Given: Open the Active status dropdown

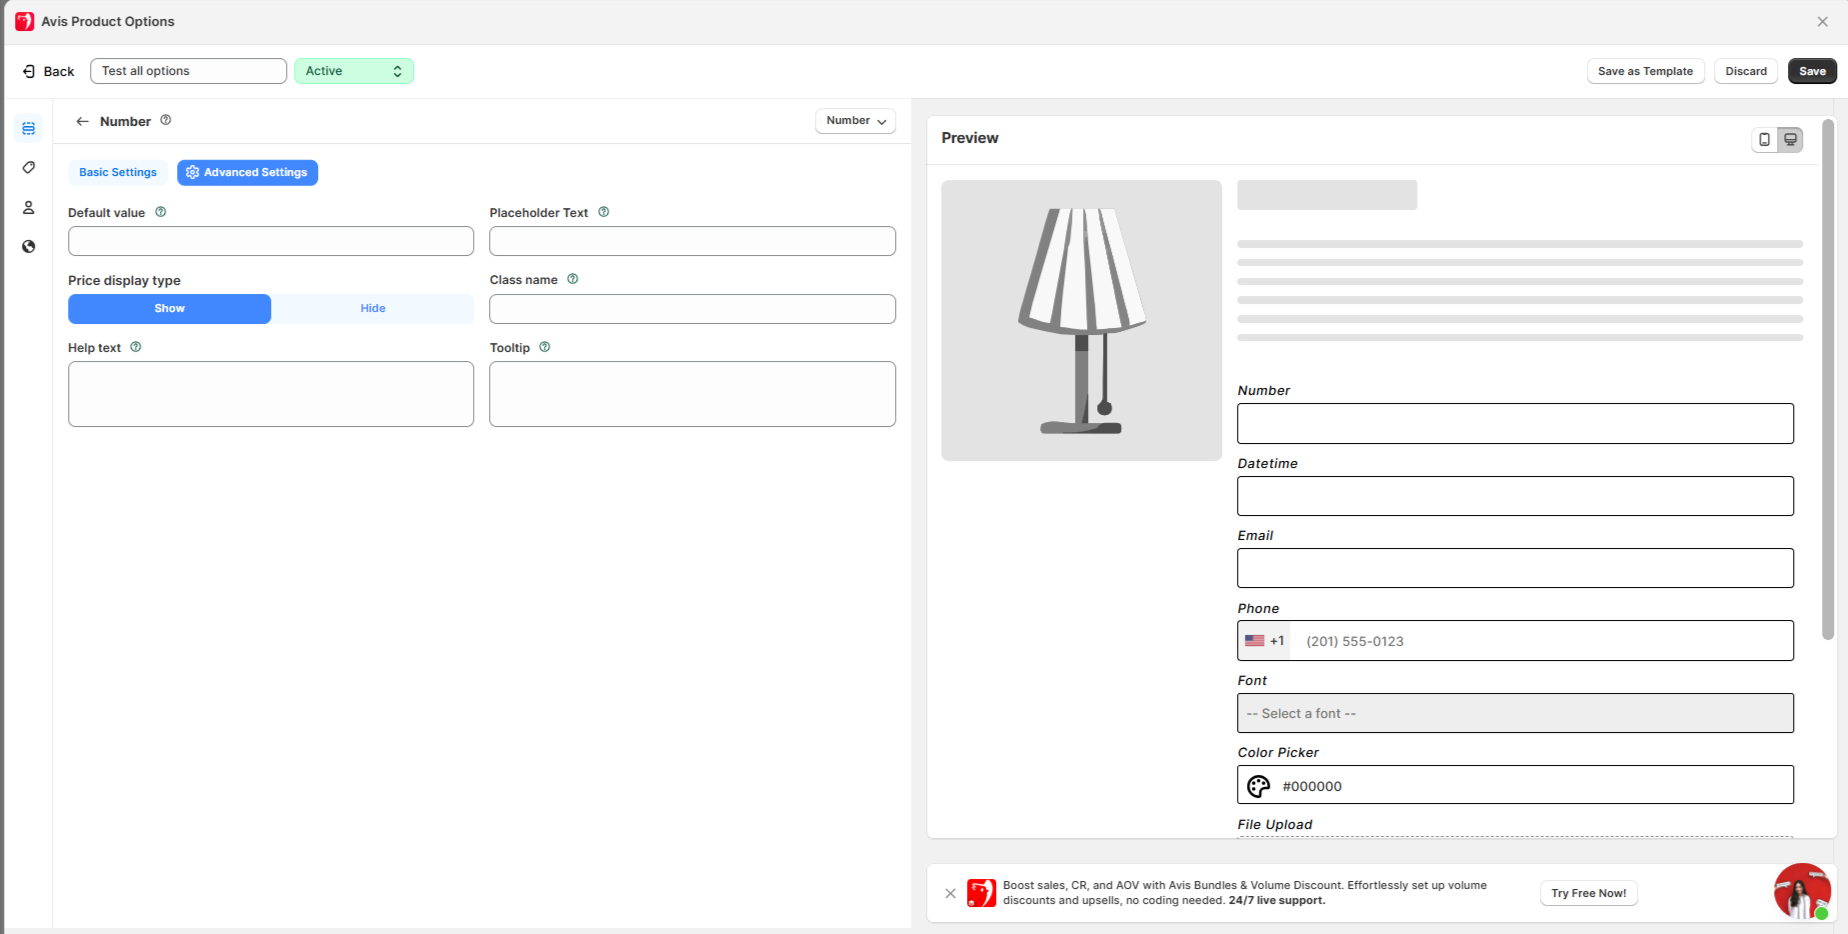Looking at the screenshot, I should [x=353, y=71].
